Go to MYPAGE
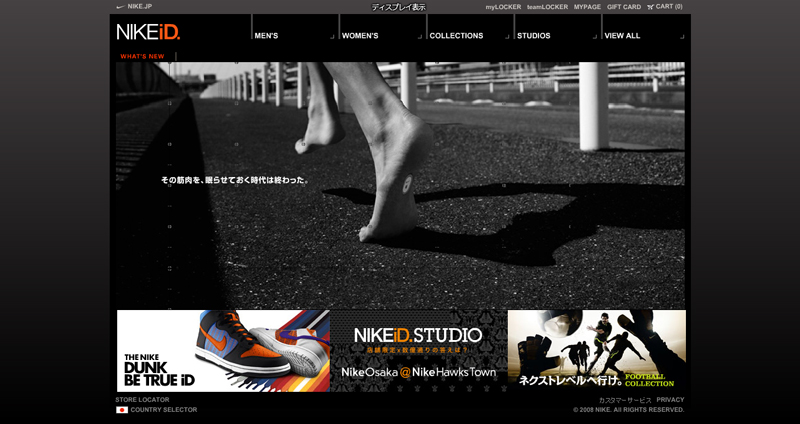The height and width of the screenshot is (424, 800). pyautogui.click(x=588, y=7)
